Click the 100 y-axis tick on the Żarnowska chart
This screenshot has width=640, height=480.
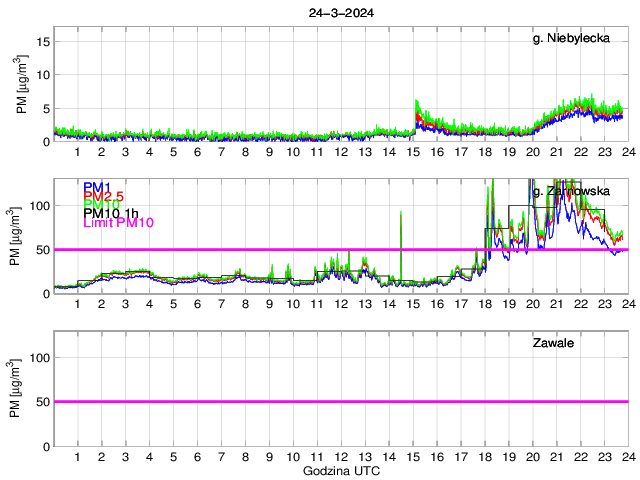[x=40, y=206]
